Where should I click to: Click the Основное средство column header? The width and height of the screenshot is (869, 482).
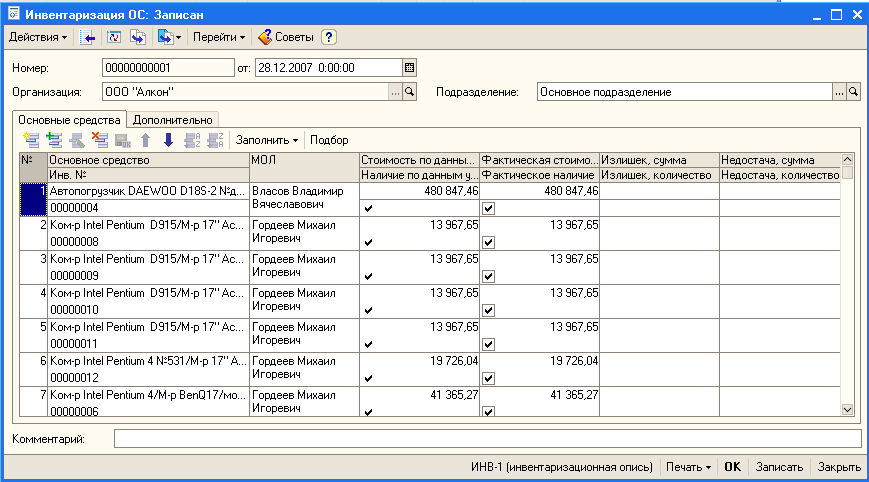coord(149,160)
